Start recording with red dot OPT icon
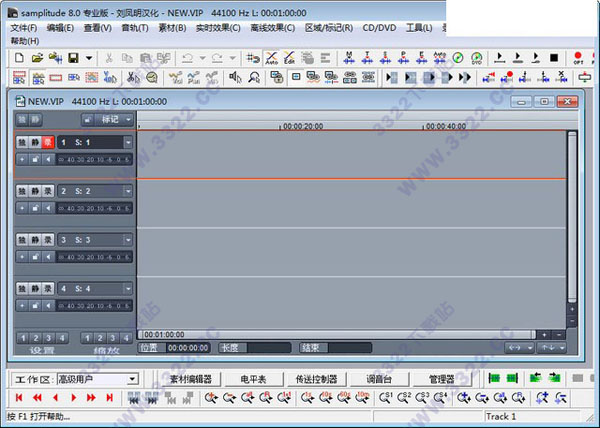The height and width of the screenshot is (428, 600). 578,58
